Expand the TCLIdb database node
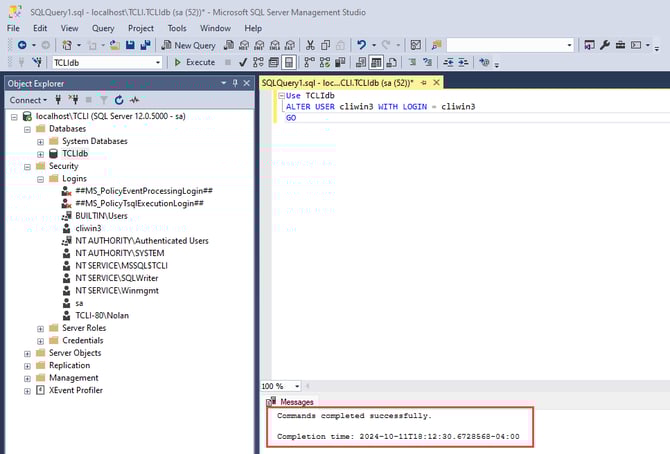 tap(40, 154)
